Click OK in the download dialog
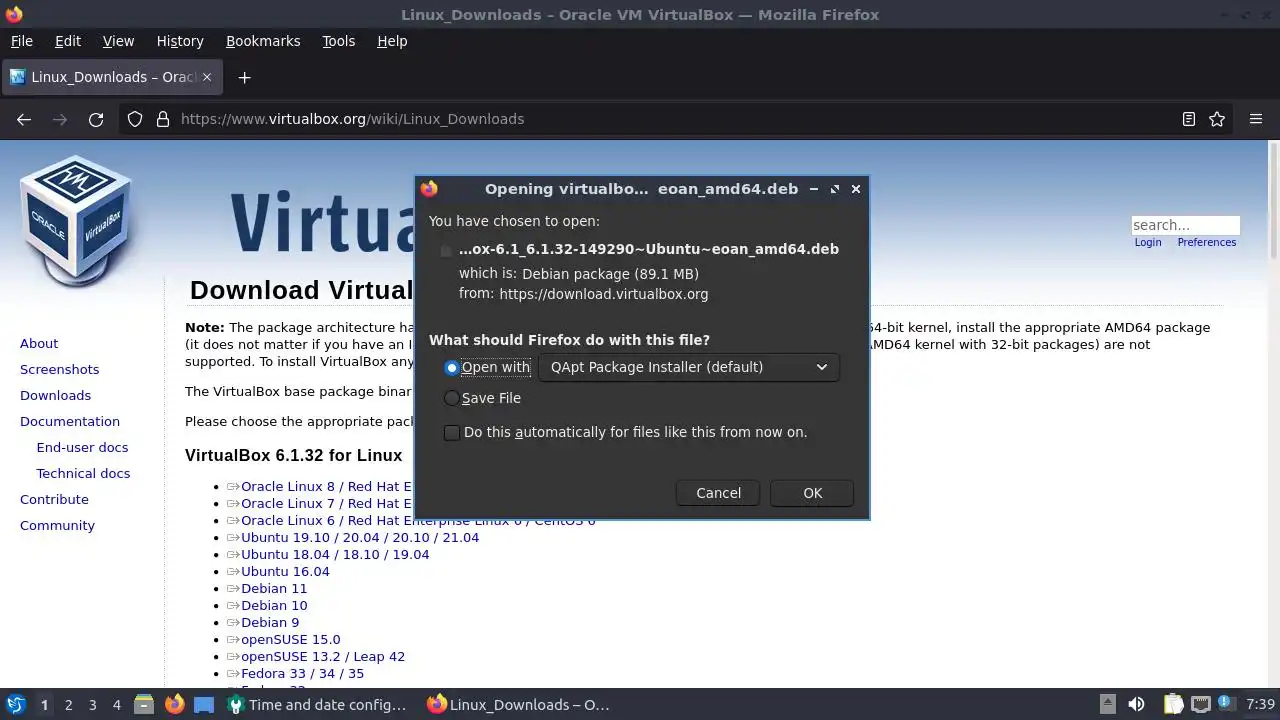The width and height of the screenshot is (1280, 720). 812,493
